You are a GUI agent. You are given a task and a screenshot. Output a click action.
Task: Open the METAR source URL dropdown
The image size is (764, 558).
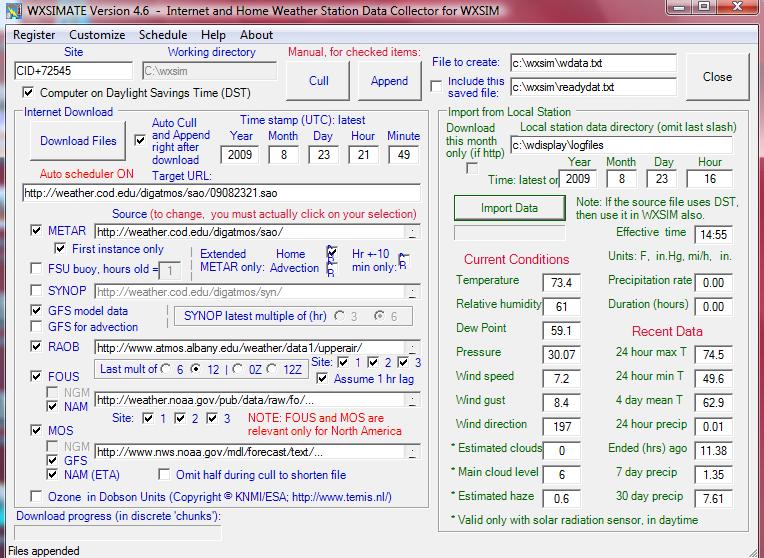click(412, 231)
